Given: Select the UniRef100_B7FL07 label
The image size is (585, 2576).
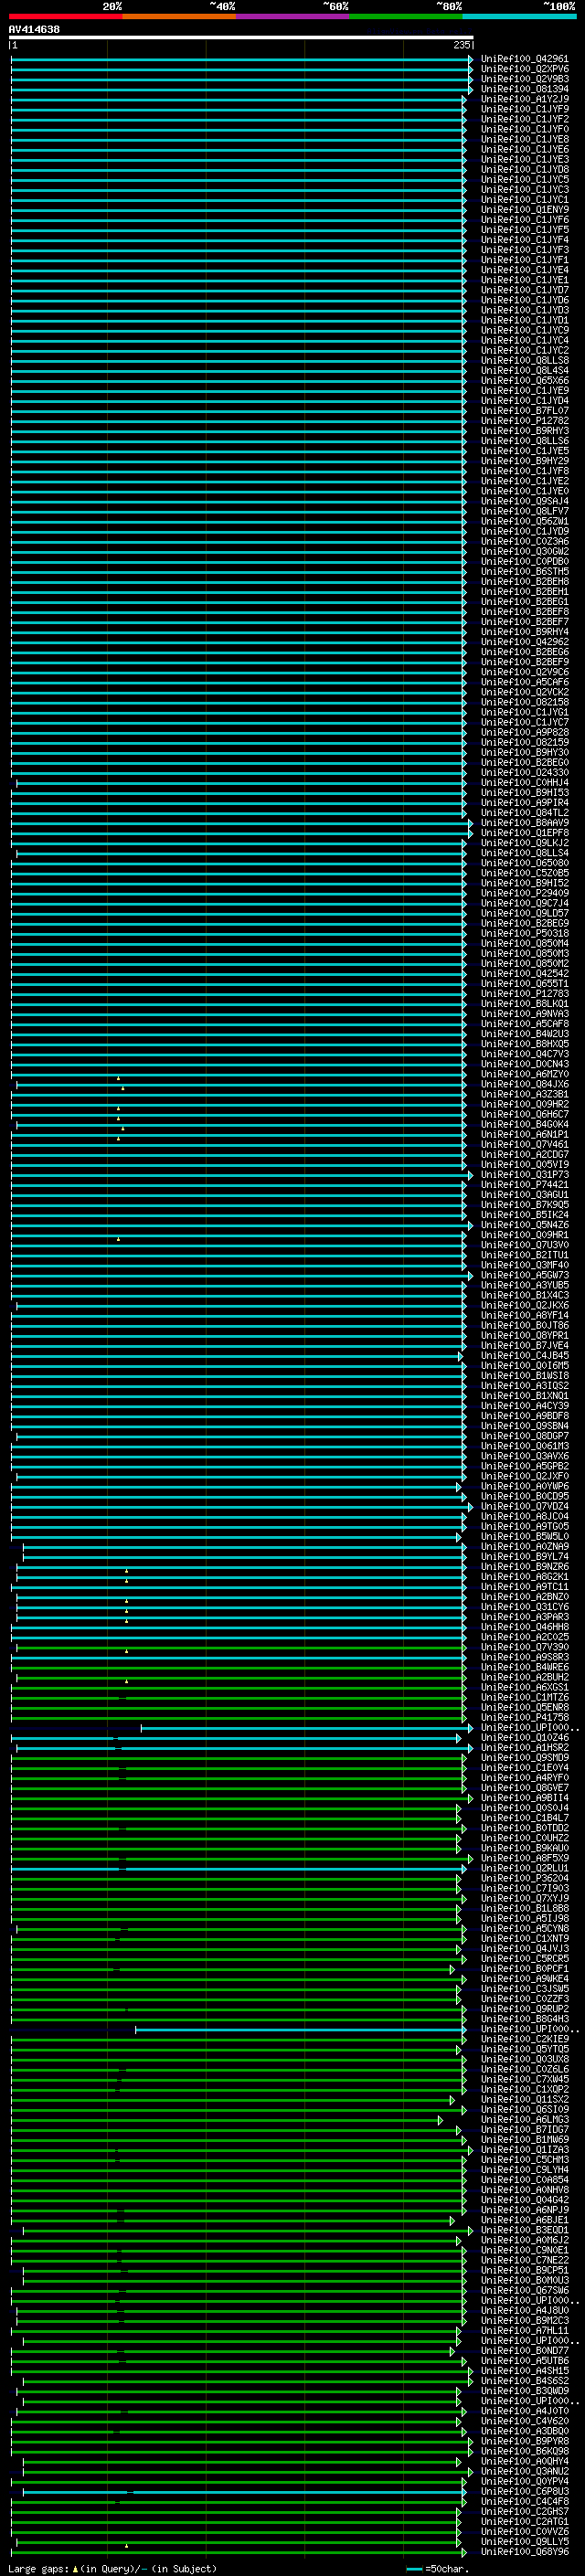Looking at the screenshot, I should [x=524, y=411].
